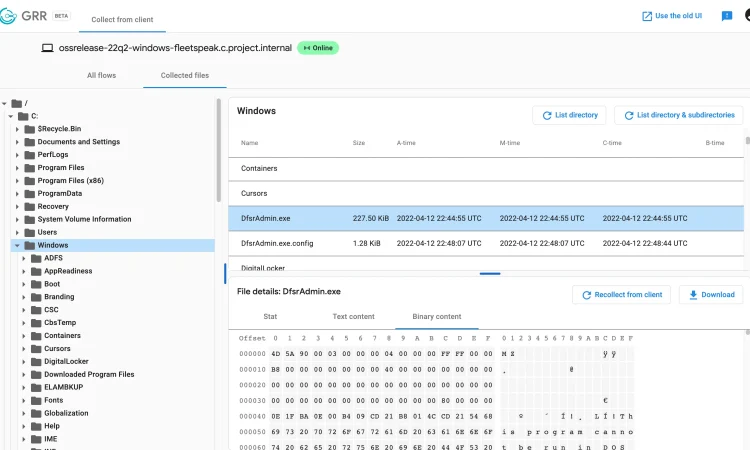Click the ProgramData folder icon
Viewport: 750px width, 450px height.
[30, 194]
